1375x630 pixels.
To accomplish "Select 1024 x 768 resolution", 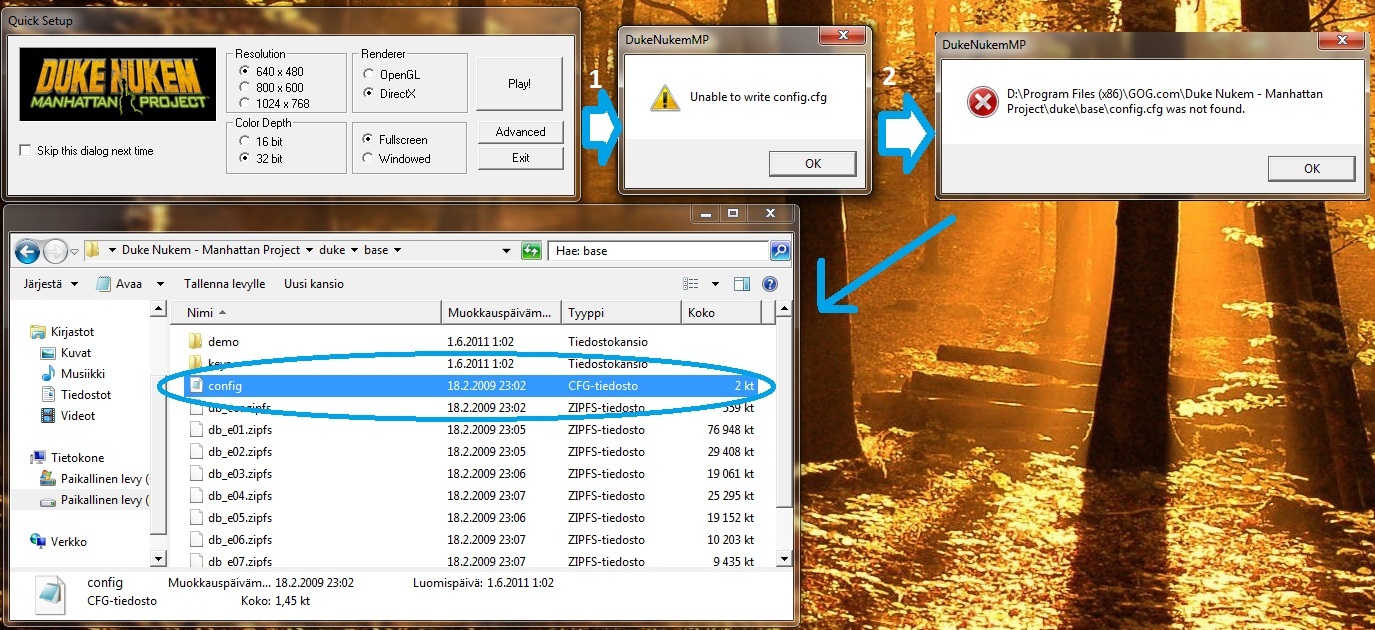I will coord(245,104).
